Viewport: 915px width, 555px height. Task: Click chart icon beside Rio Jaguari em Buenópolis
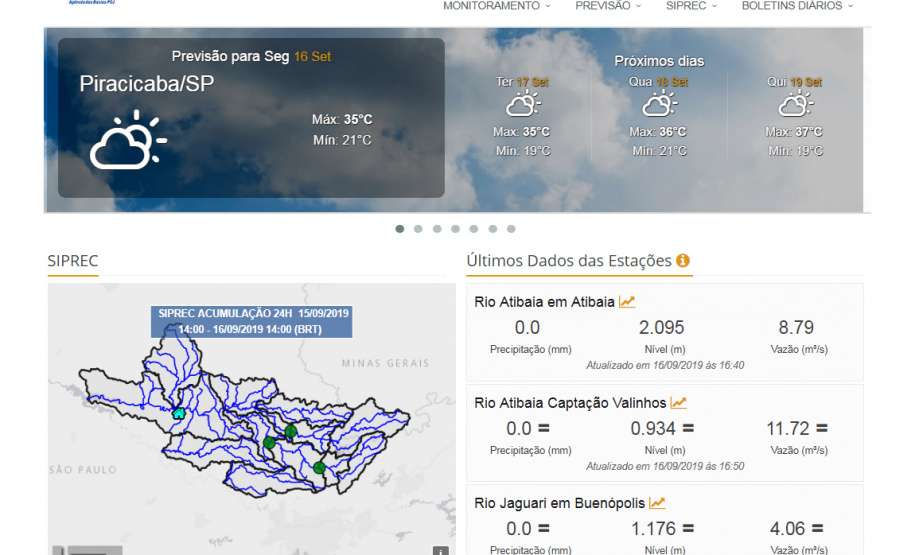657,504
